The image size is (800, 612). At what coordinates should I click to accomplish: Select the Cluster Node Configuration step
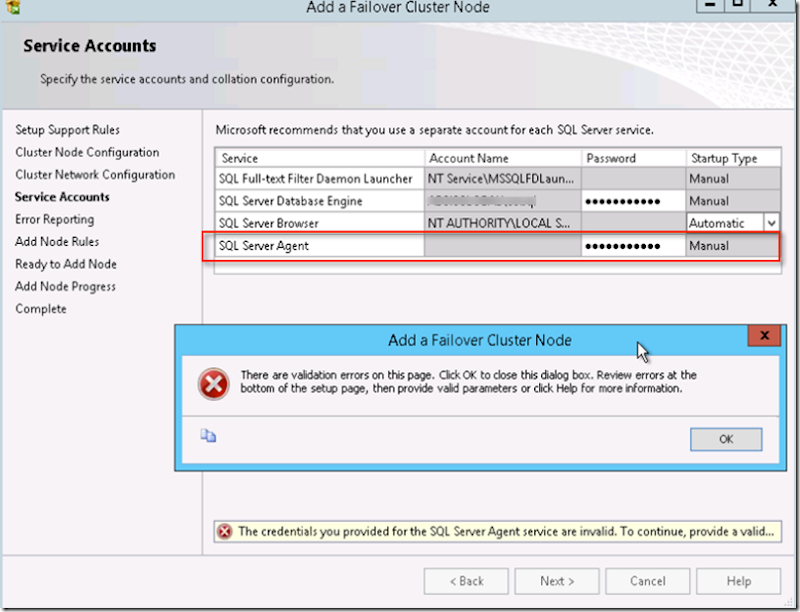tap(87, 152)
